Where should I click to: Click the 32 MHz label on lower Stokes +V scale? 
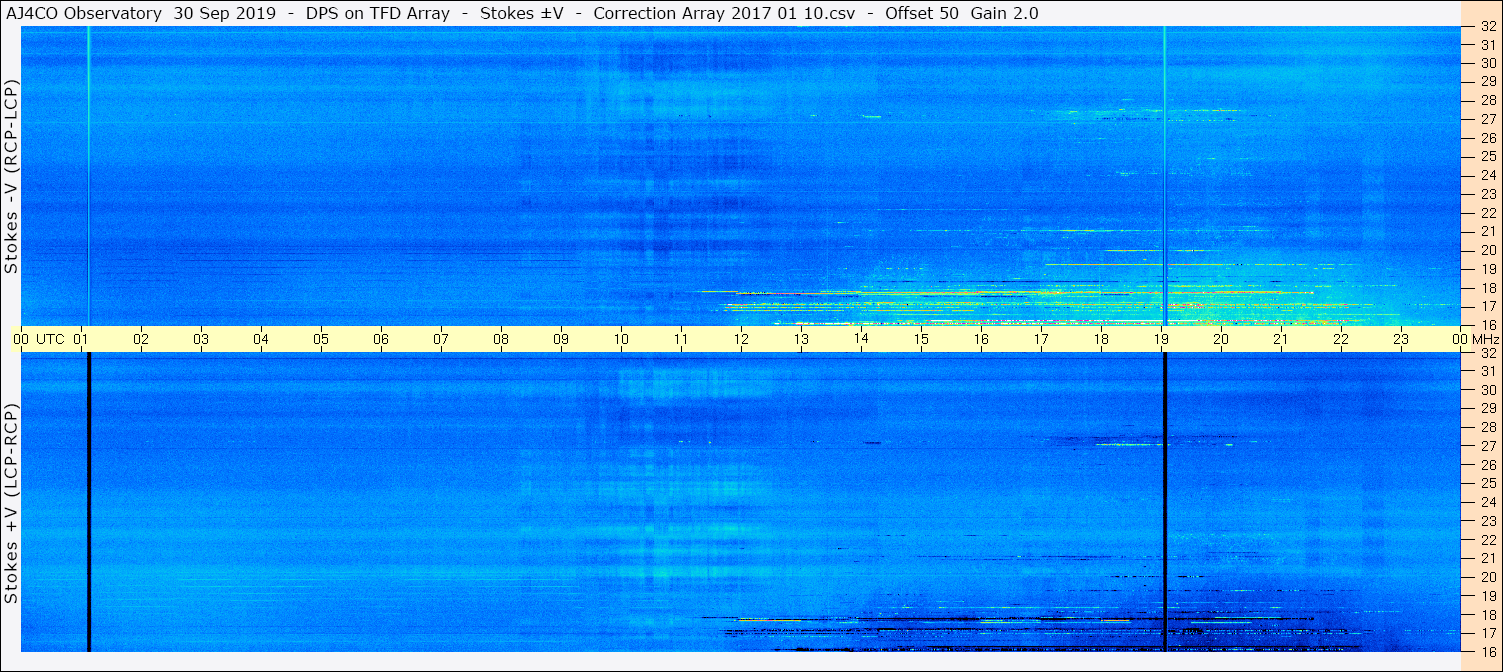[x=1488, y=353]
